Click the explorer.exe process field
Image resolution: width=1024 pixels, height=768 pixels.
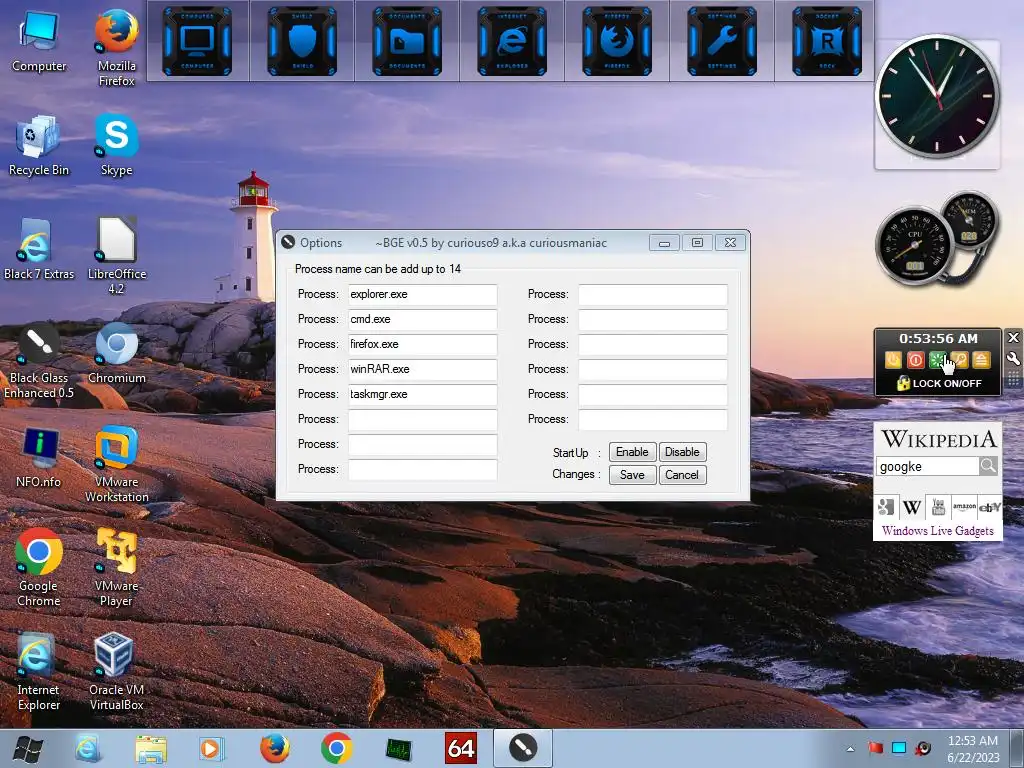pyautogui.click(x=423, y=295)
